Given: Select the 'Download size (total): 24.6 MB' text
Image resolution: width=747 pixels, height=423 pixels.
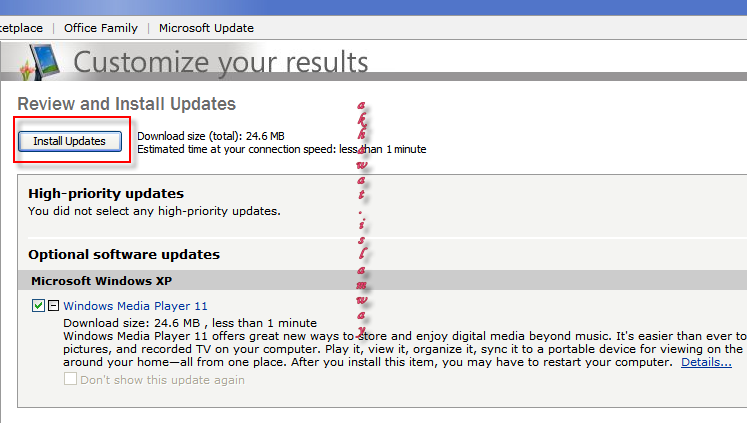Looking at the screenshot, I should click(x=211, y=136).
